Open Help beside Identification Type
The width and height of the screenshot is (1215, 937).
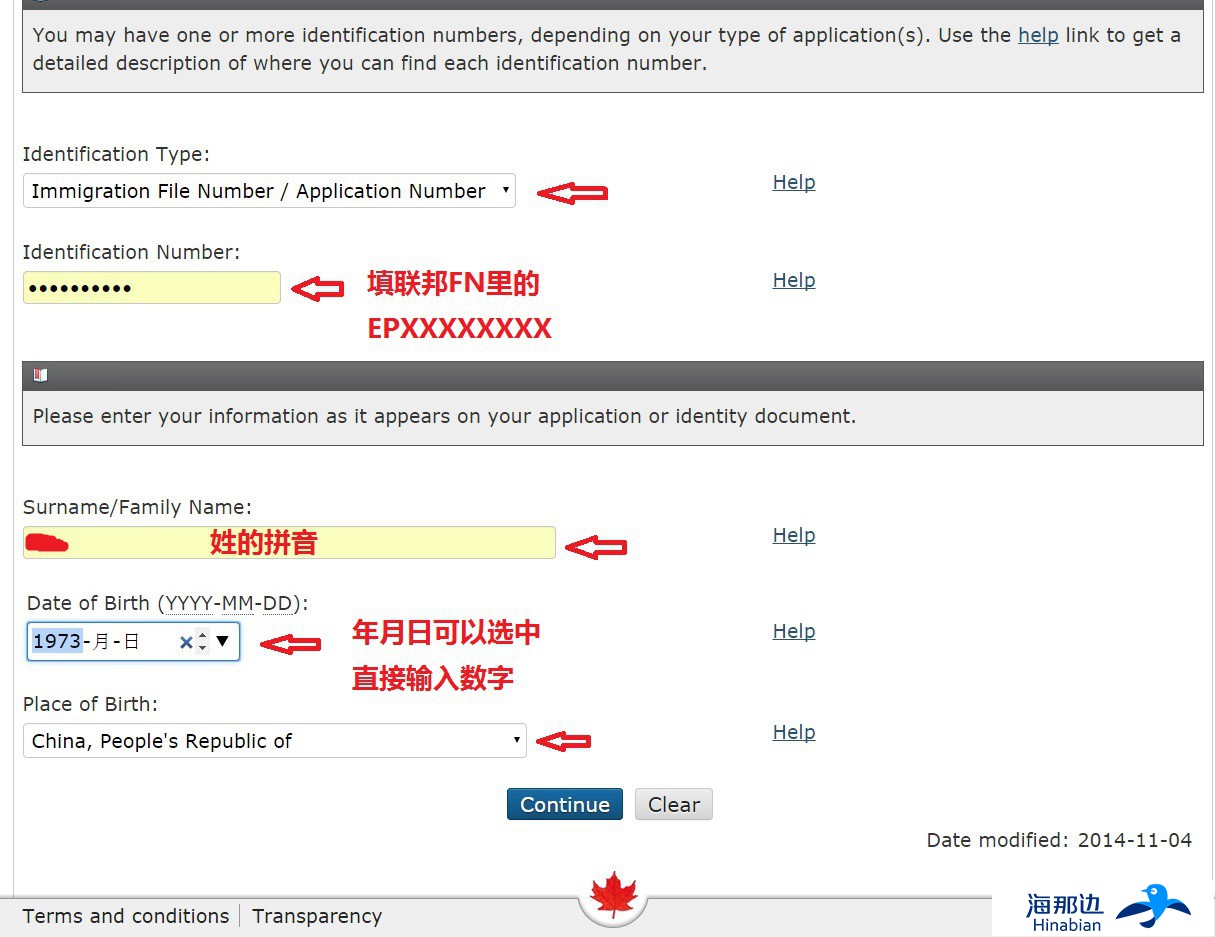(x=793, y=182)
